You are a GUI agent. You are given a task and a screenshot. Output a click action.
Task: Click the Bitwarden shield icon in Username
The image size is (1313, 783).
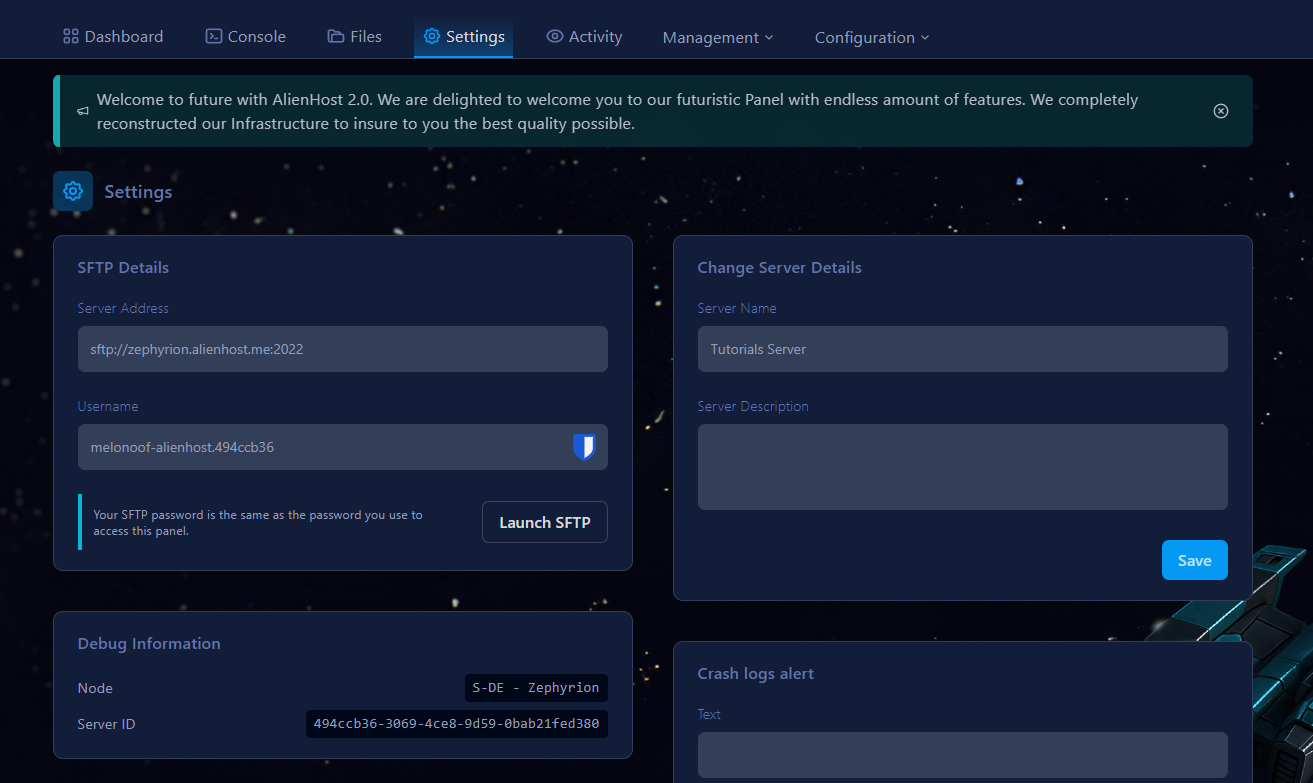(x=584, y=447)
